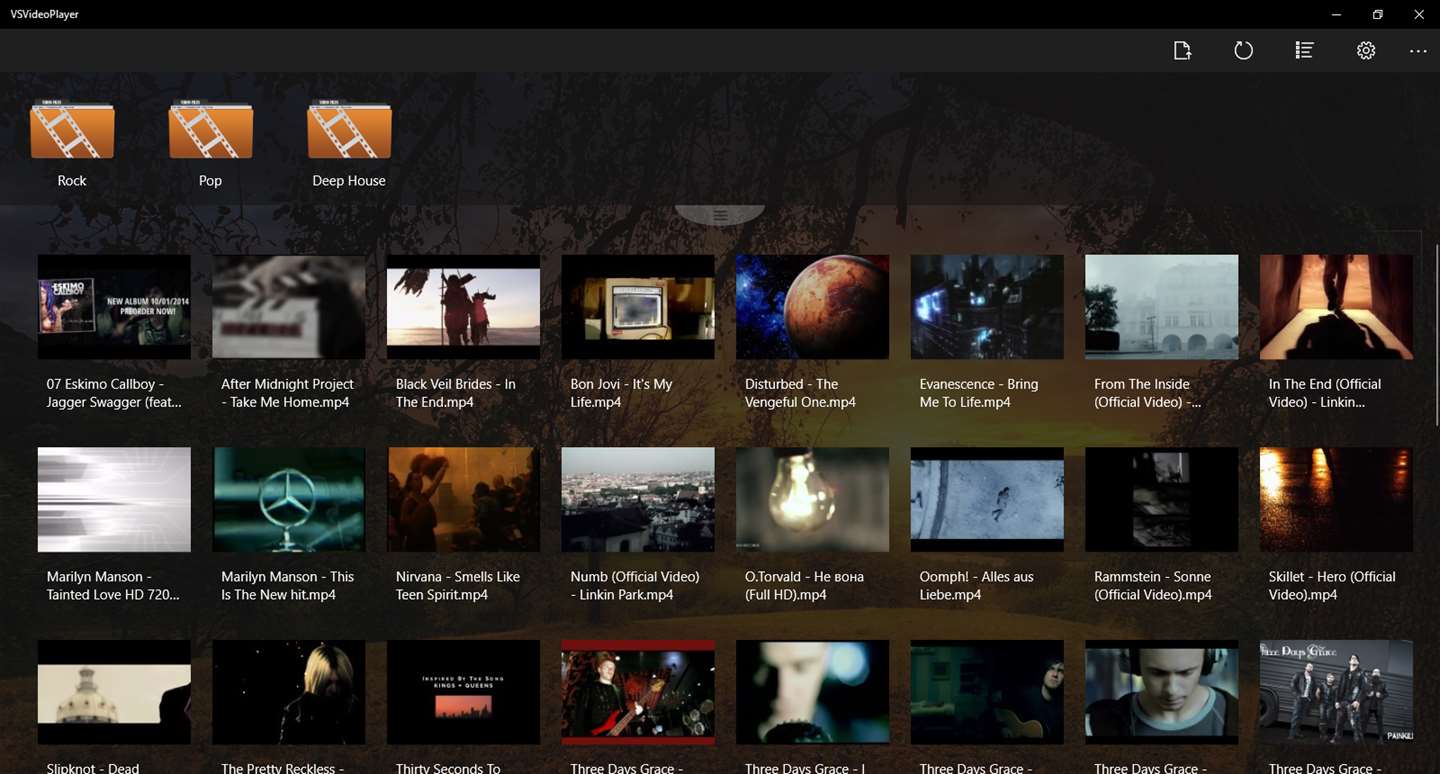Play Evanescence Bring Me To Life thumbnail
Viewport: 1440px width, 774px height.
tap(987, 307)
